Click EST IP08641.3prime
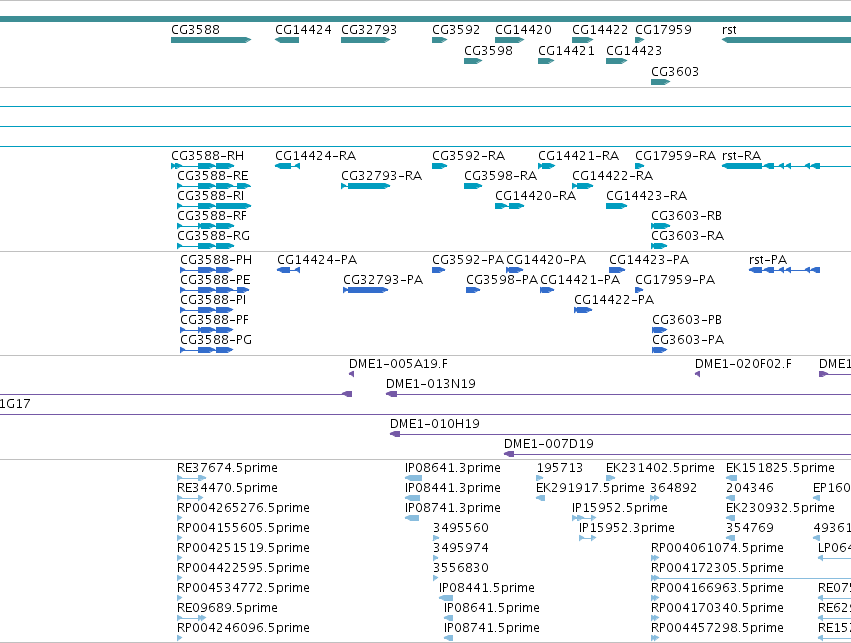Image resolution: width=851 pixels, height=643 pixels. coord(453,468)
